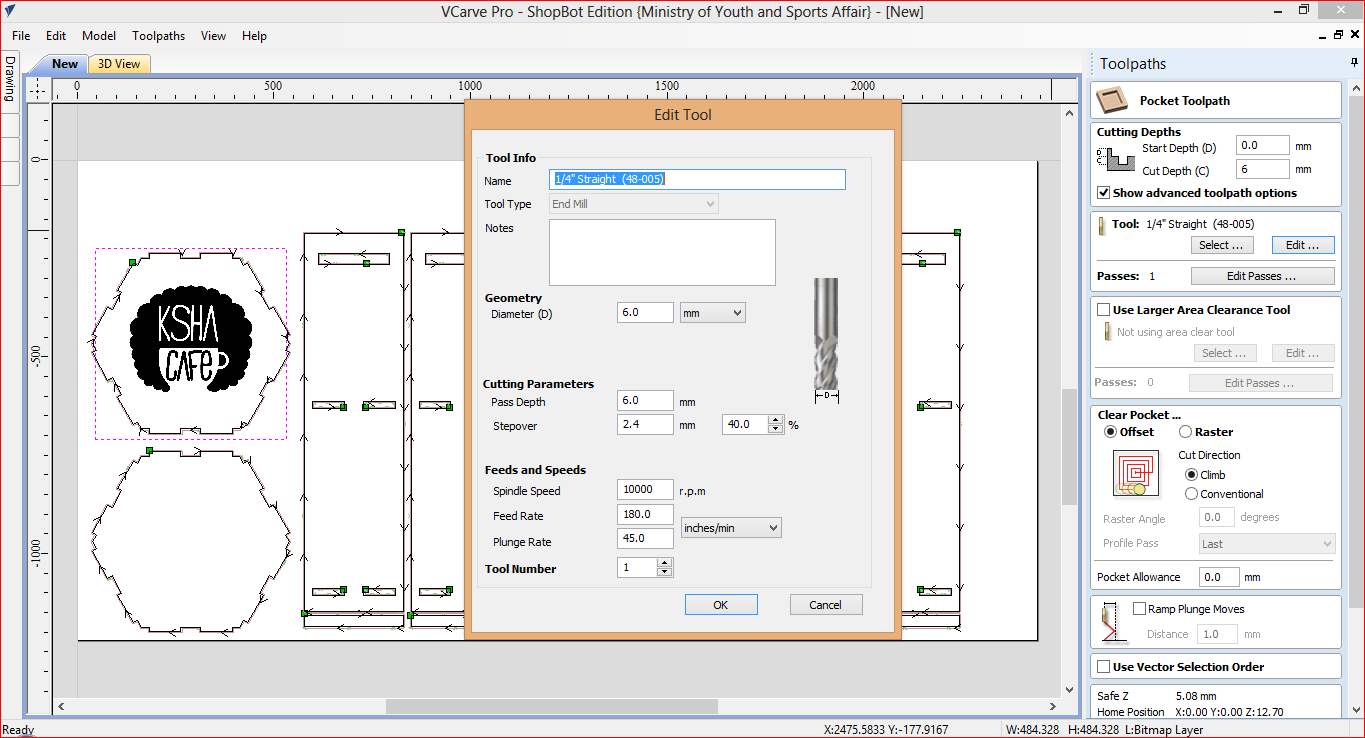Click the ruler origin corner icon

click(x=37, y=89)
